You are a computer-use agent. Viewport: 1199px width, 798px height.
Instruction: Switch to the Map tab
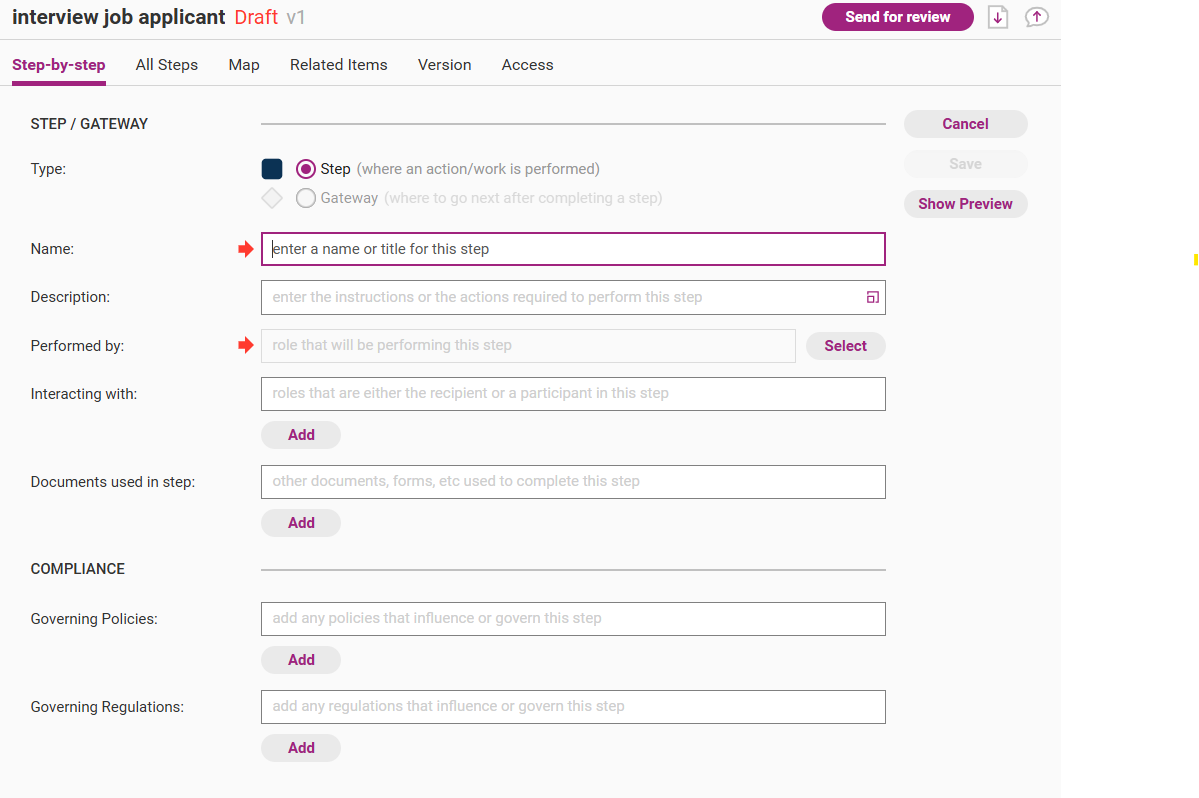coord(244,65)
